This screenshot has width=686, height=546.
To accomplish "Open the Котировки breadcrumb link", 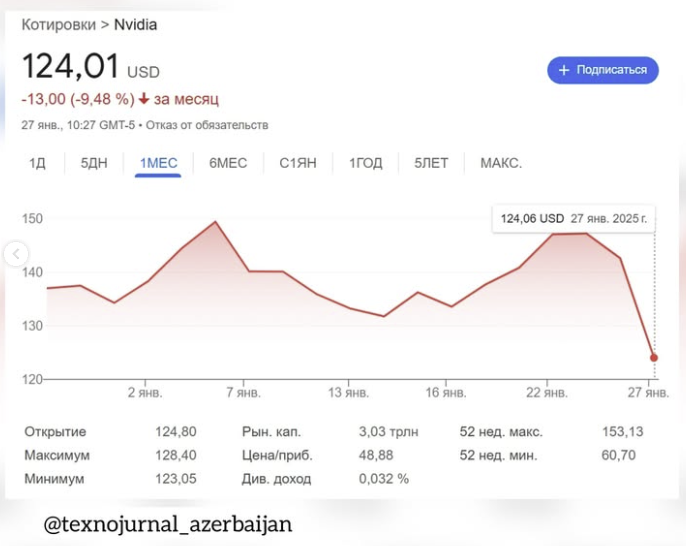I will point(59,24).
